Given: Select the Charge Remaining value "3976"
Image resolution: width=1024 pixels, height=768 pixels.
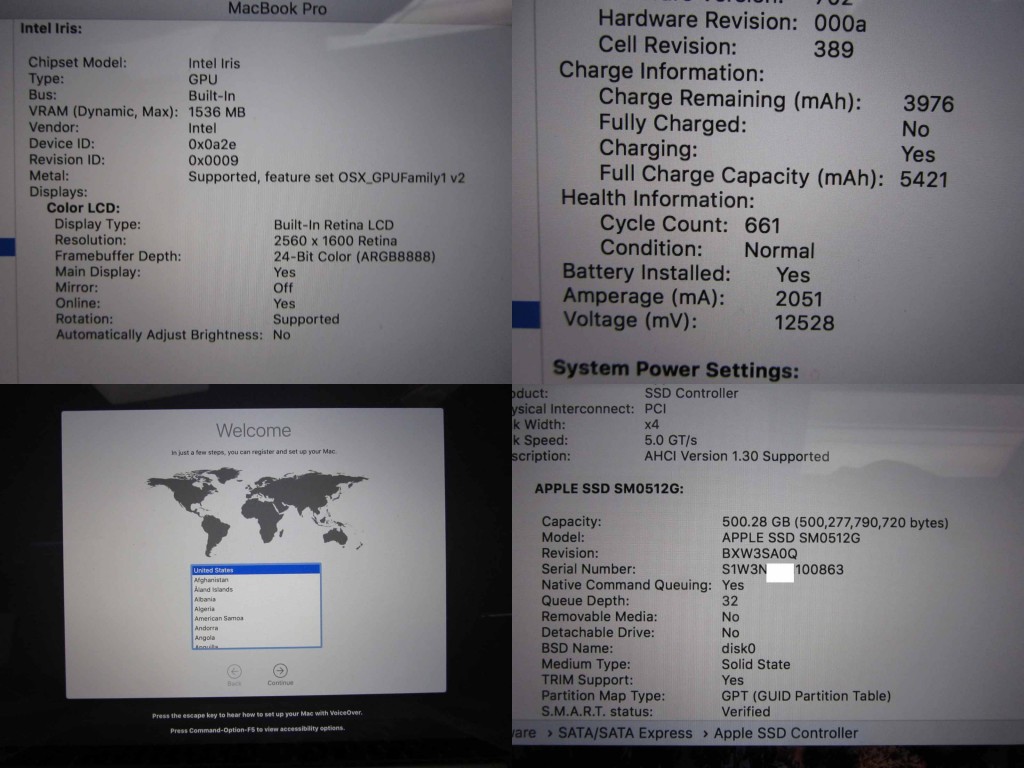Looking at the screenshot, I should coord(928,103).
